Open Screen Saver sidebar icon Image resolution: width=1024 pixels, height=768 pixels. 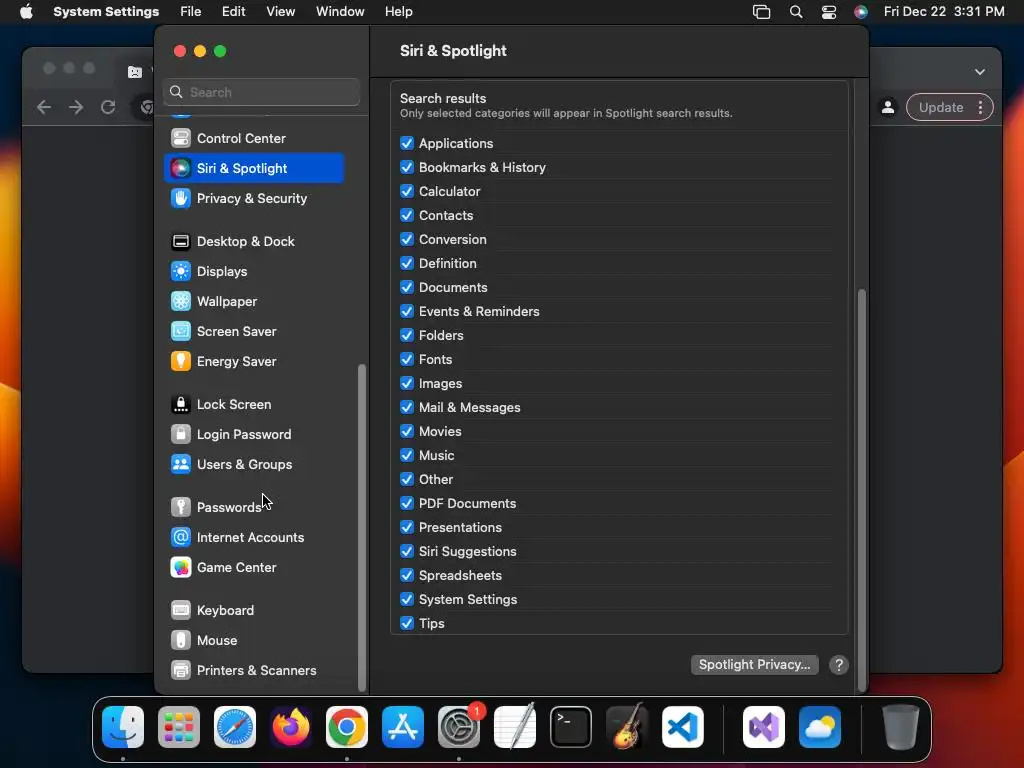(181, 332)
